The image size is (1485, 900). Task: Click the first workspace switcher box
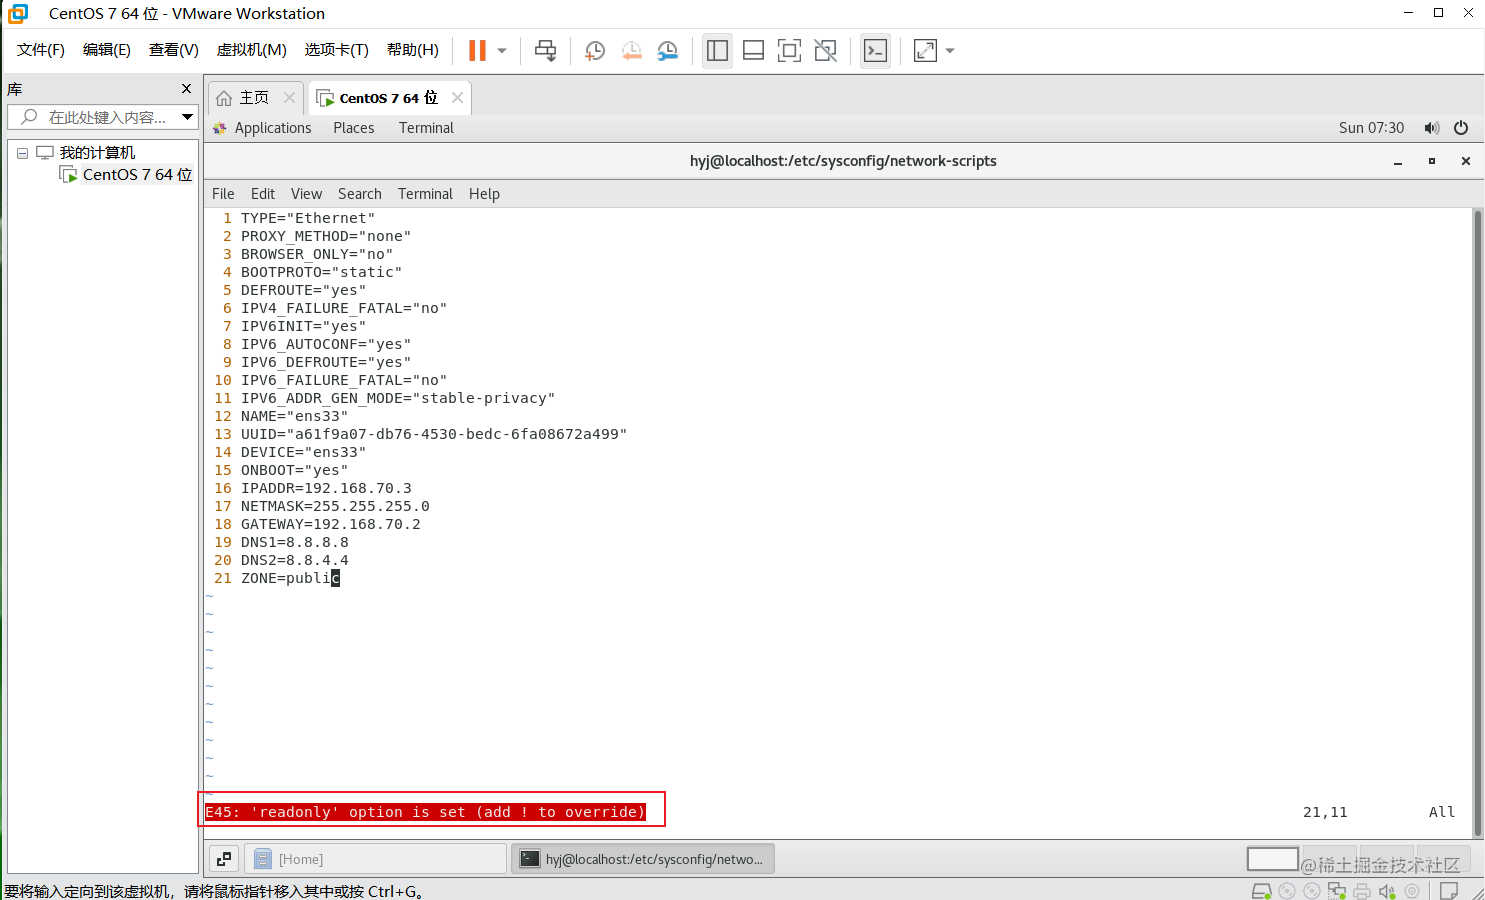(1272, 859)
